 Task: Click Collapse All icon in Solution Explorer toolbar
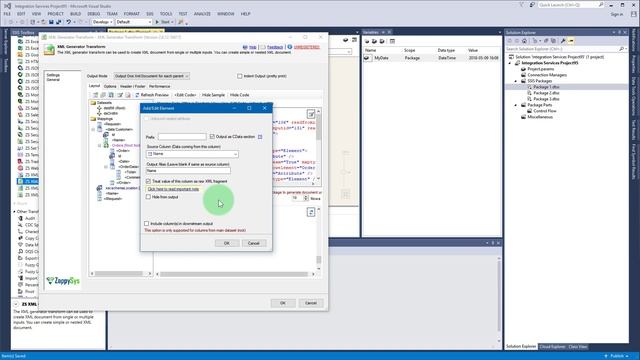click(x=546, y=41)
